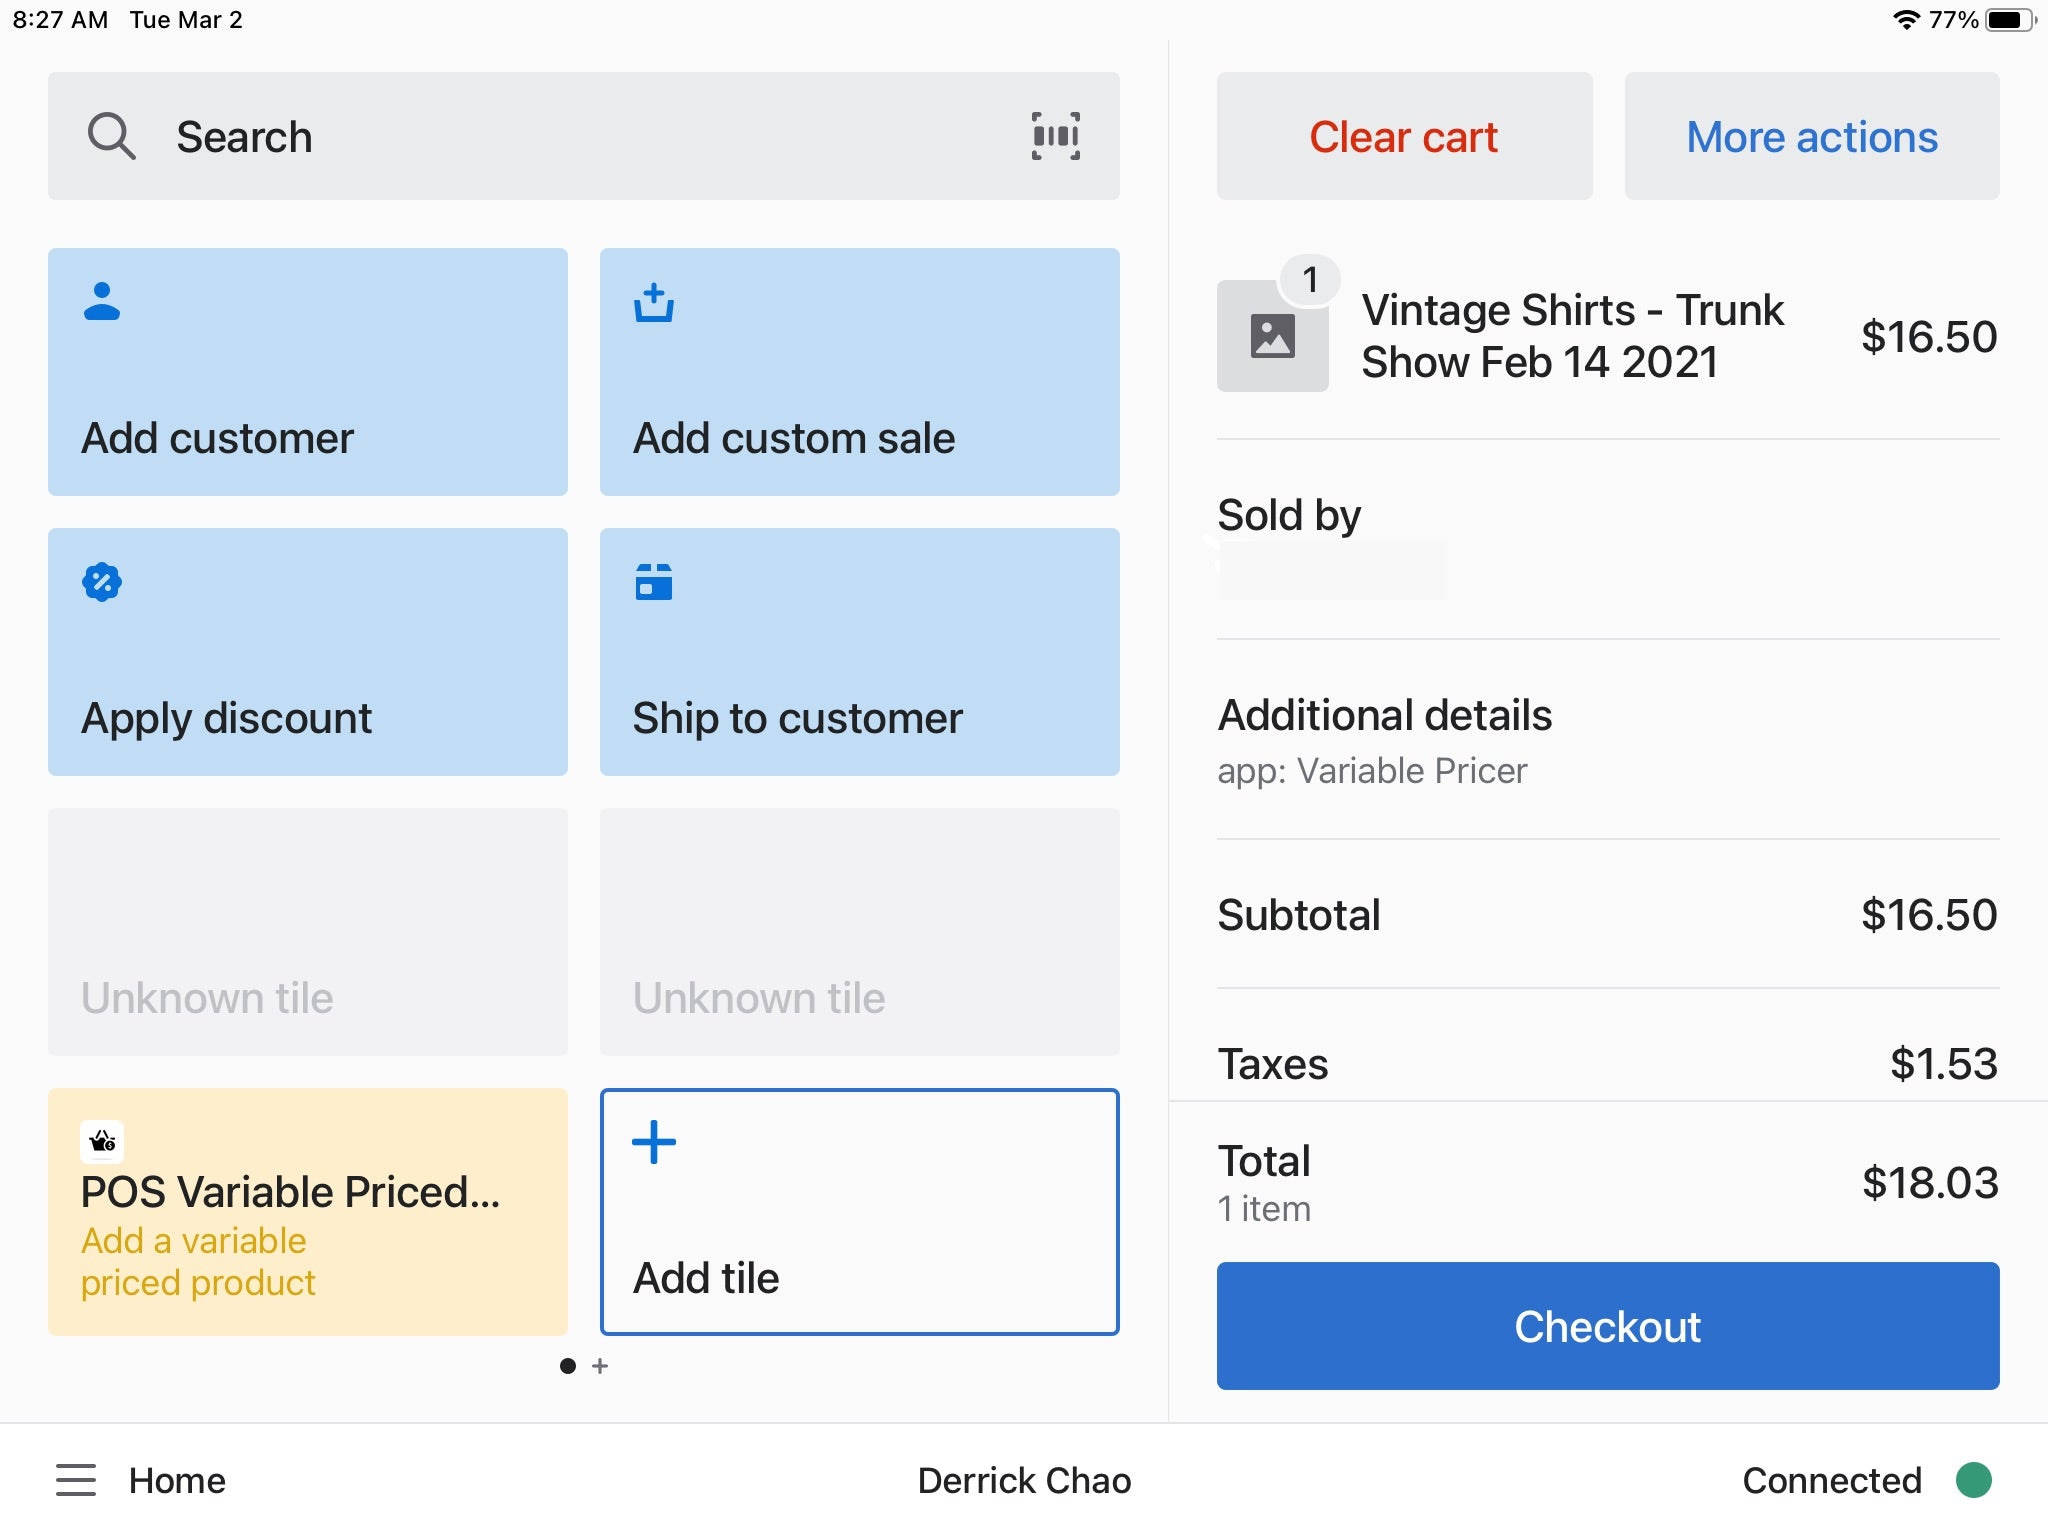Add a new tile grid page
The image size is (2048, 1536).
click(x=601, y=1366)
